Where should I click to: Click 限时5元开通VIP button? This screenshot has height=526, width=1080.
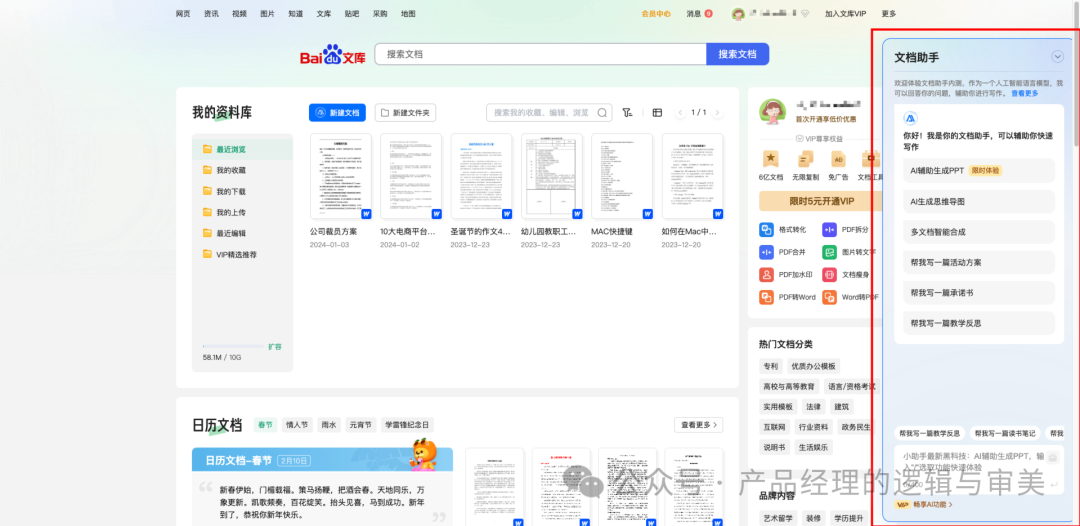click(x=820, y=201)
